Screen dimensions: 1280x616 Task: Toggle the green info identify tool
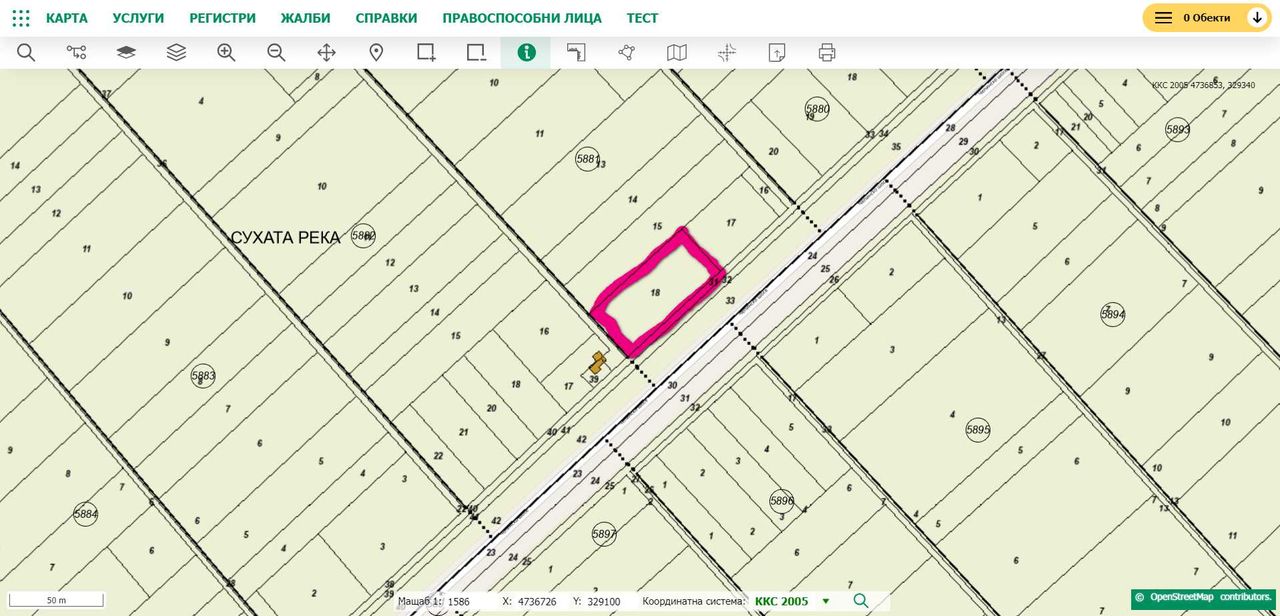[x=526, y=53]
